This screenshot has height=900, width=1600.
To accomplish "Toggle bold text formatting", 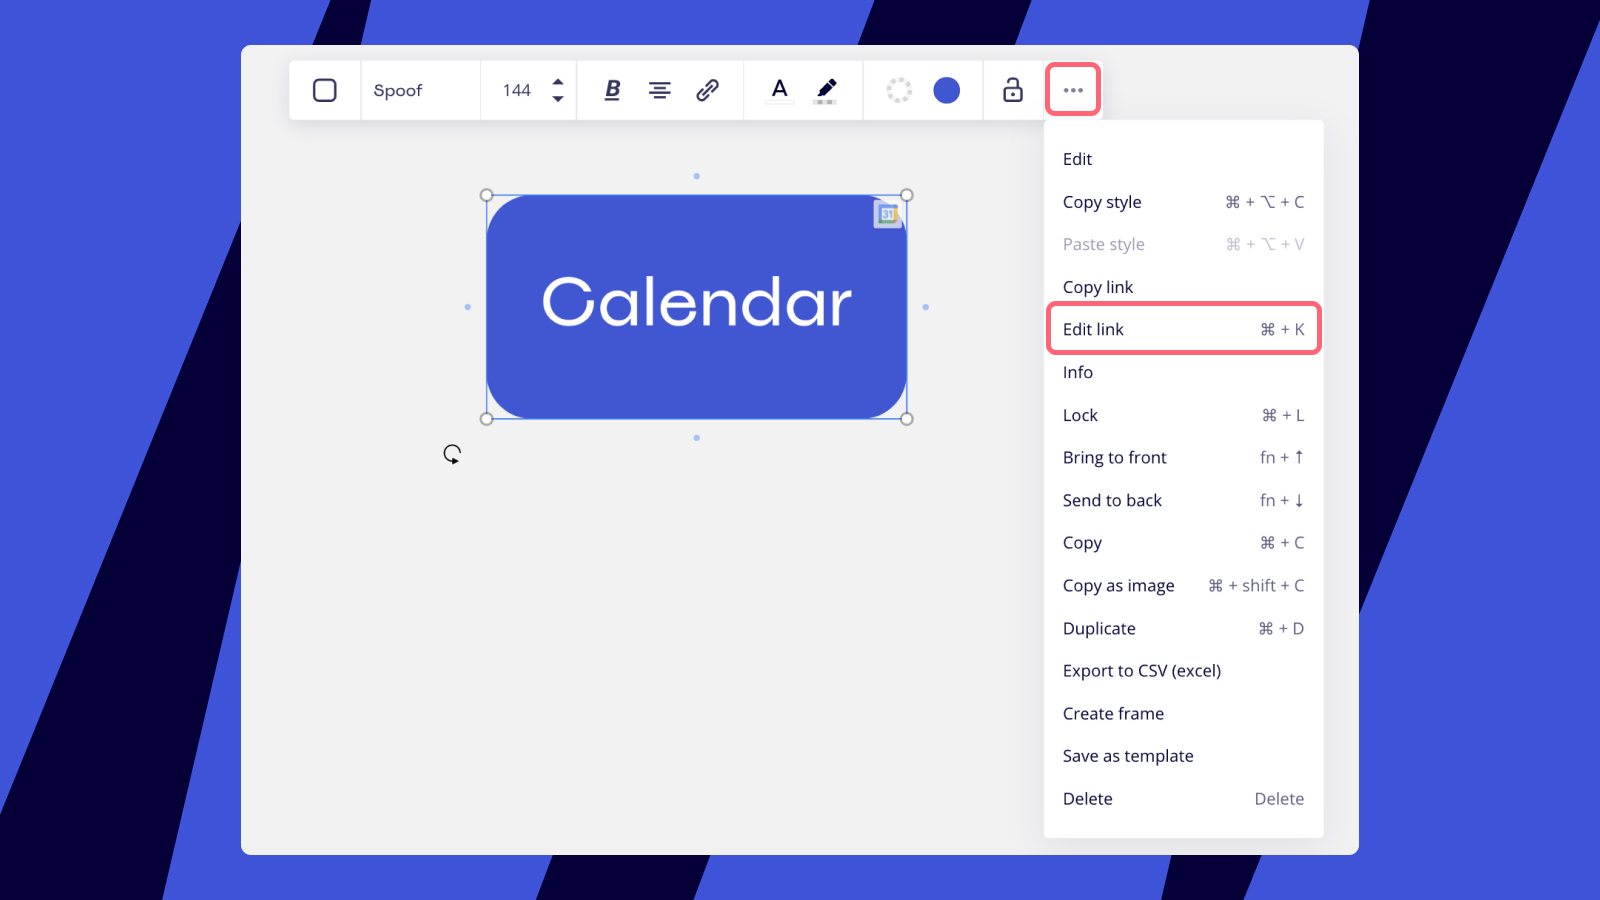I will pyautogui.click(x=612, y=91).
